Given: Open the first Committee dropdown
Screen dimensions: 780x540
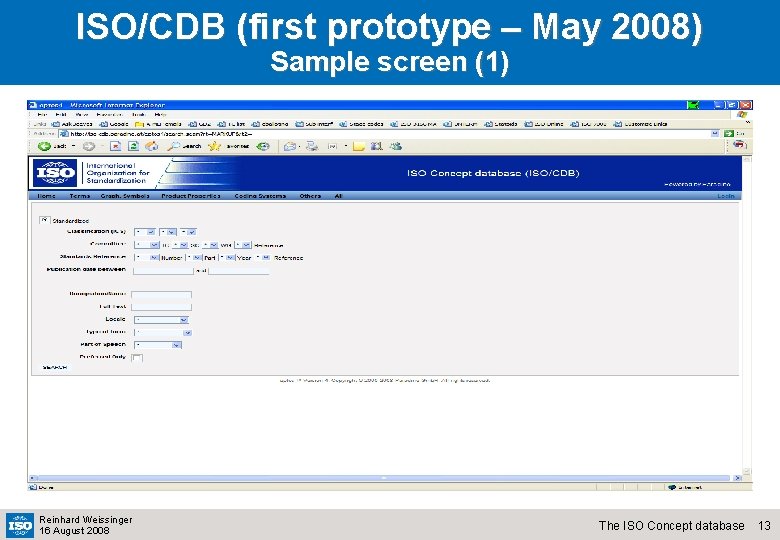Looking at the screenshot, I should 147,245.
